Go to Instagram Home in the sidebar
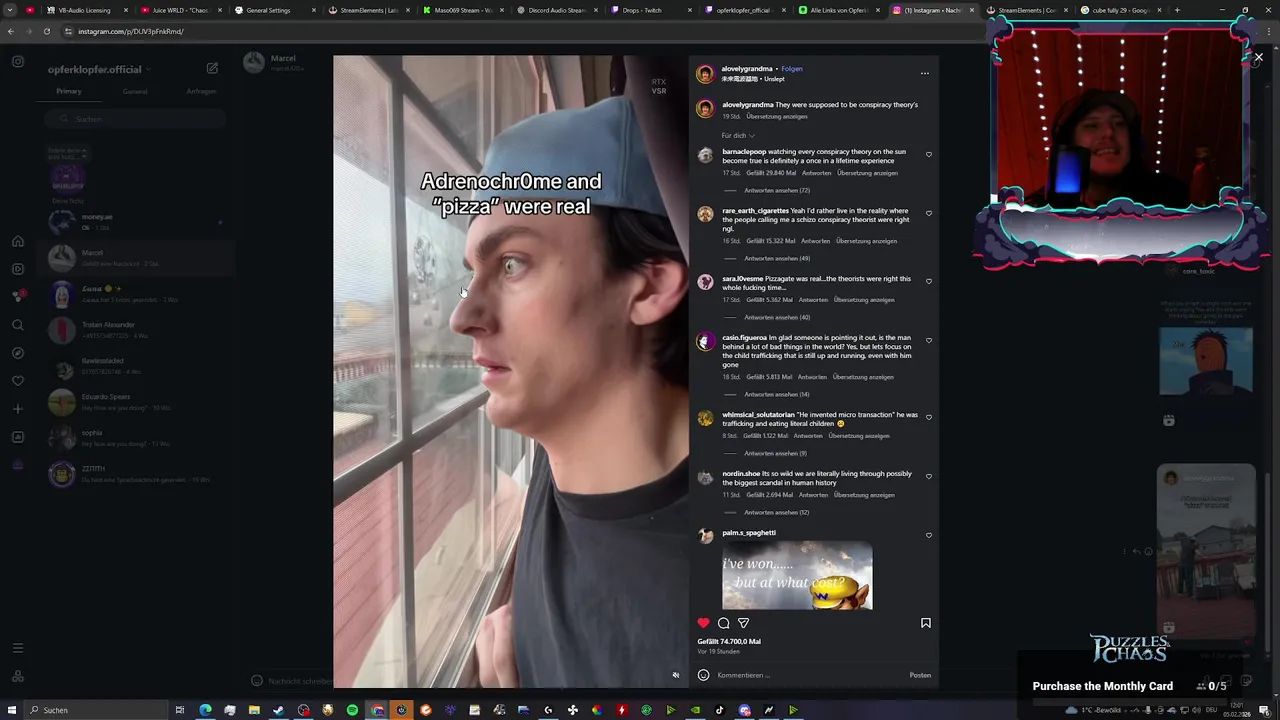Viewport: 1280px width, 720px height. 18,241
